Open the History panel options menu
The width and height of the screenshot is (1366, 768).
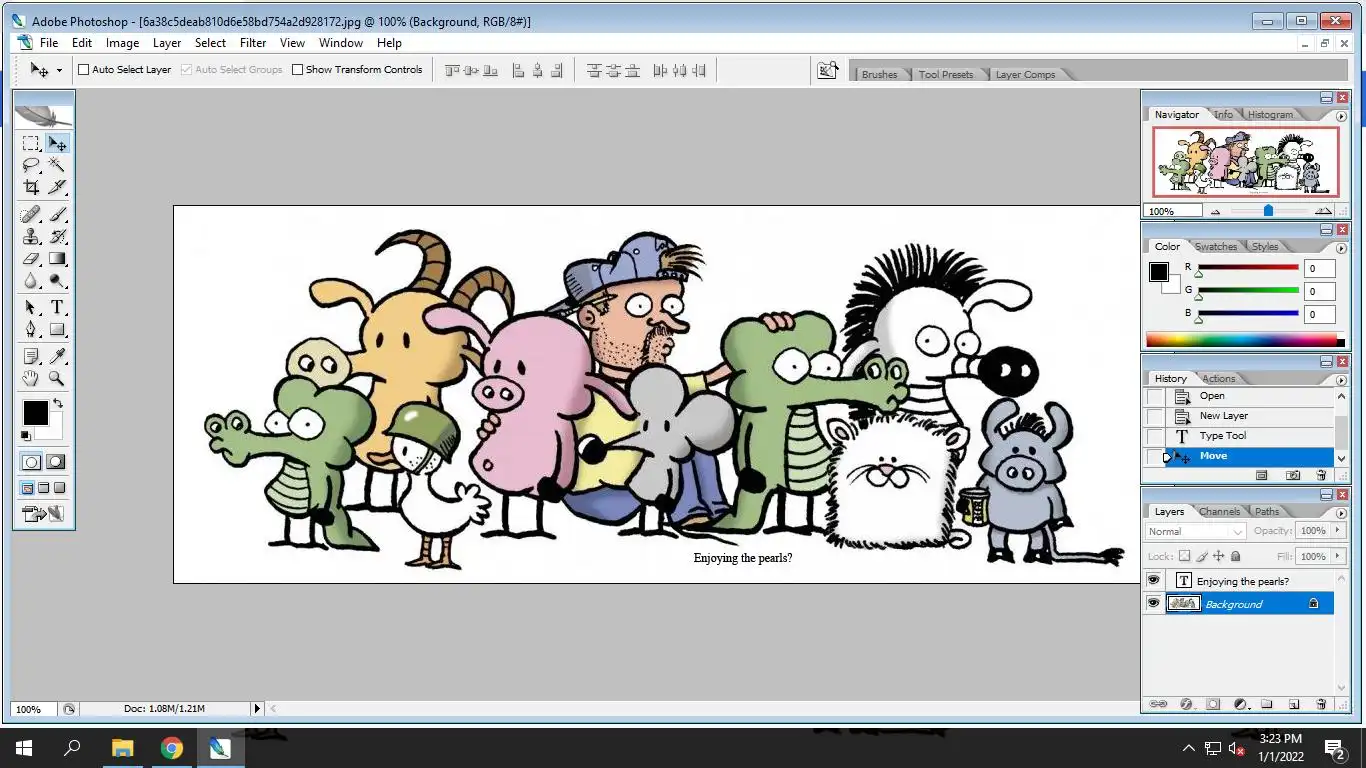click(x=1340, y=381)
